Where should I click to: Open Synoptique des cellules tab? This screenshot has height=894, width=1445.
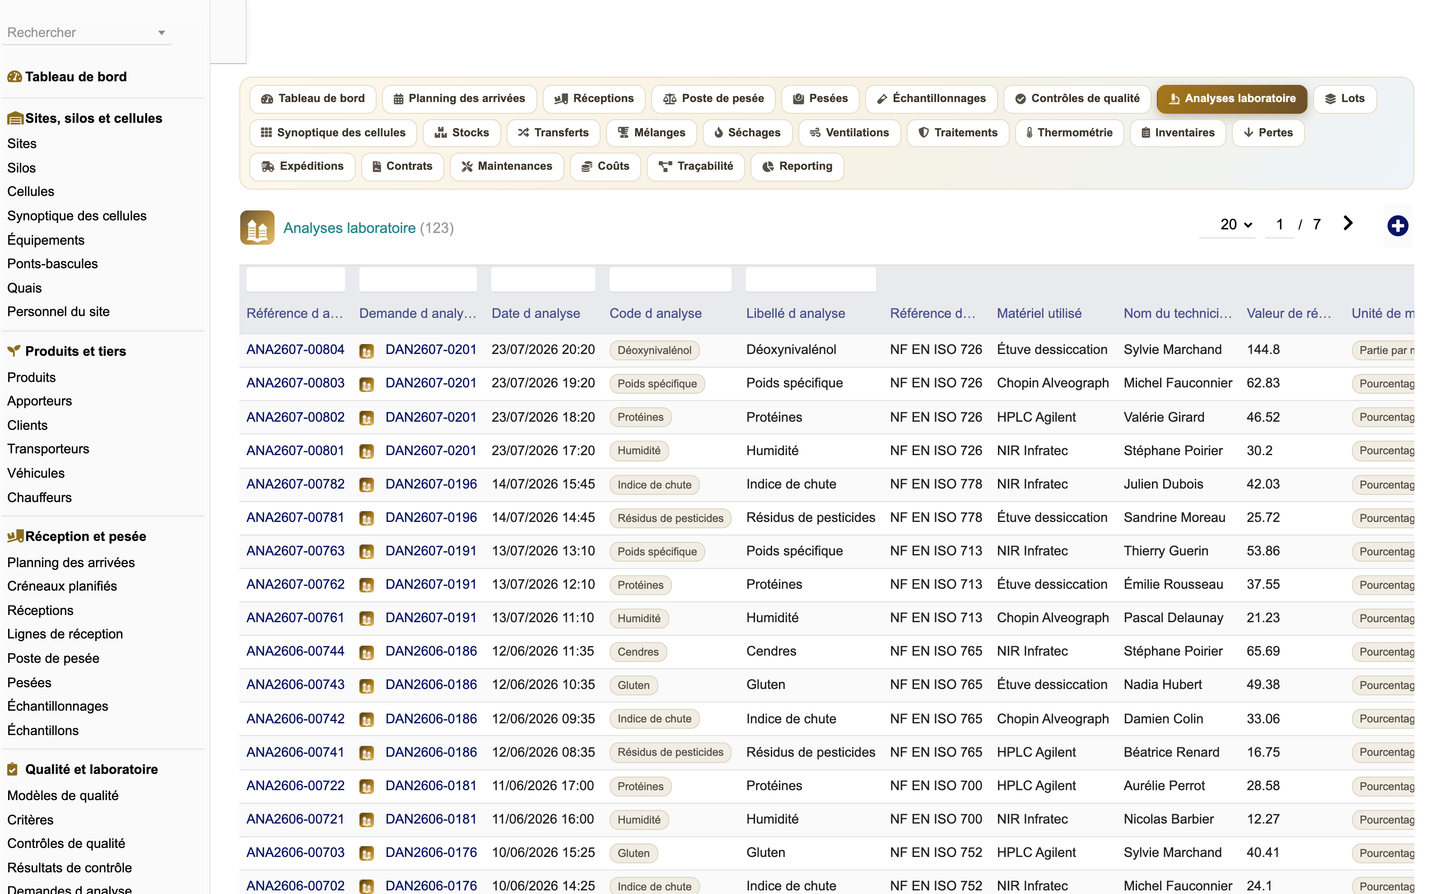333,133
